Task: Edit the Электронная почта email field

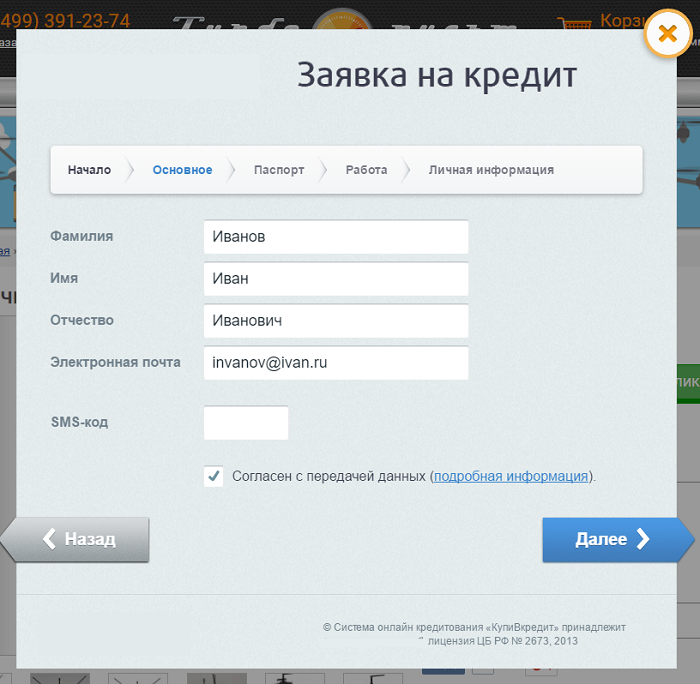Action: click(336, 363)
